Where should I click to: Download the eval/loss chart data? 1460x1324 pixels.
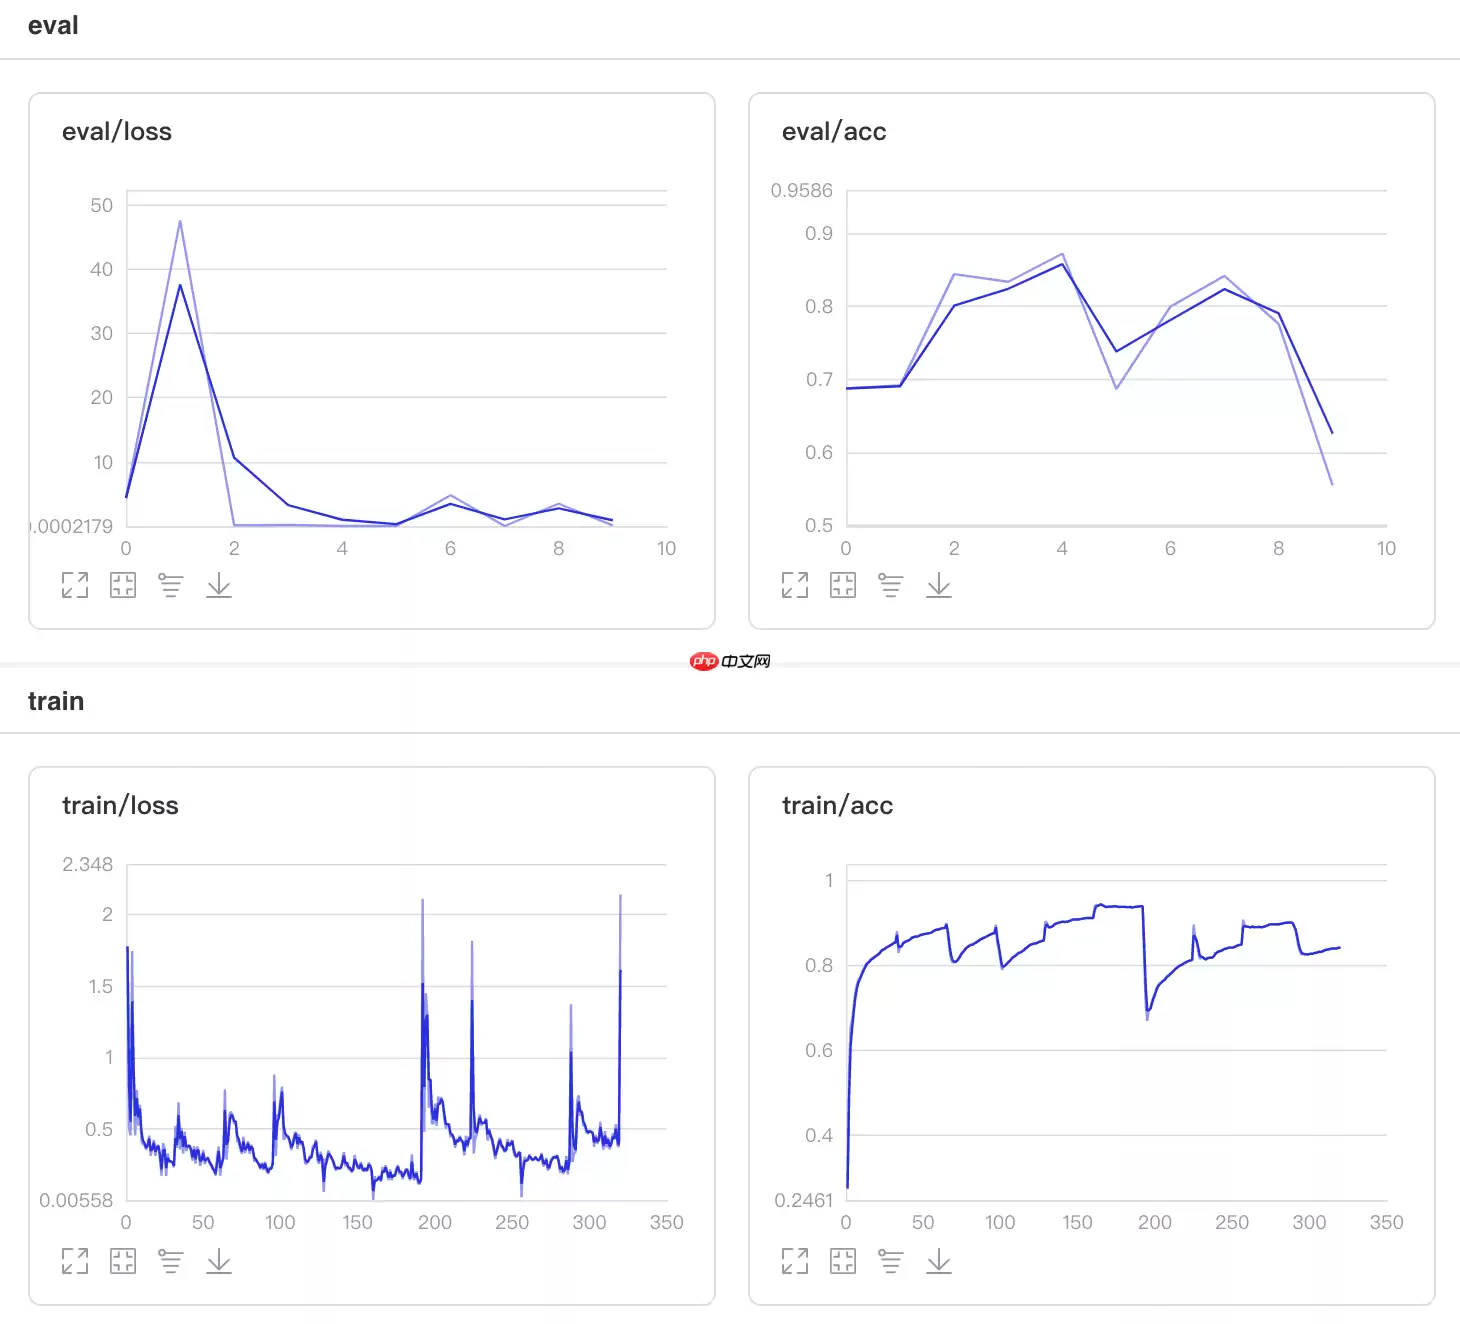pos(219,585)
